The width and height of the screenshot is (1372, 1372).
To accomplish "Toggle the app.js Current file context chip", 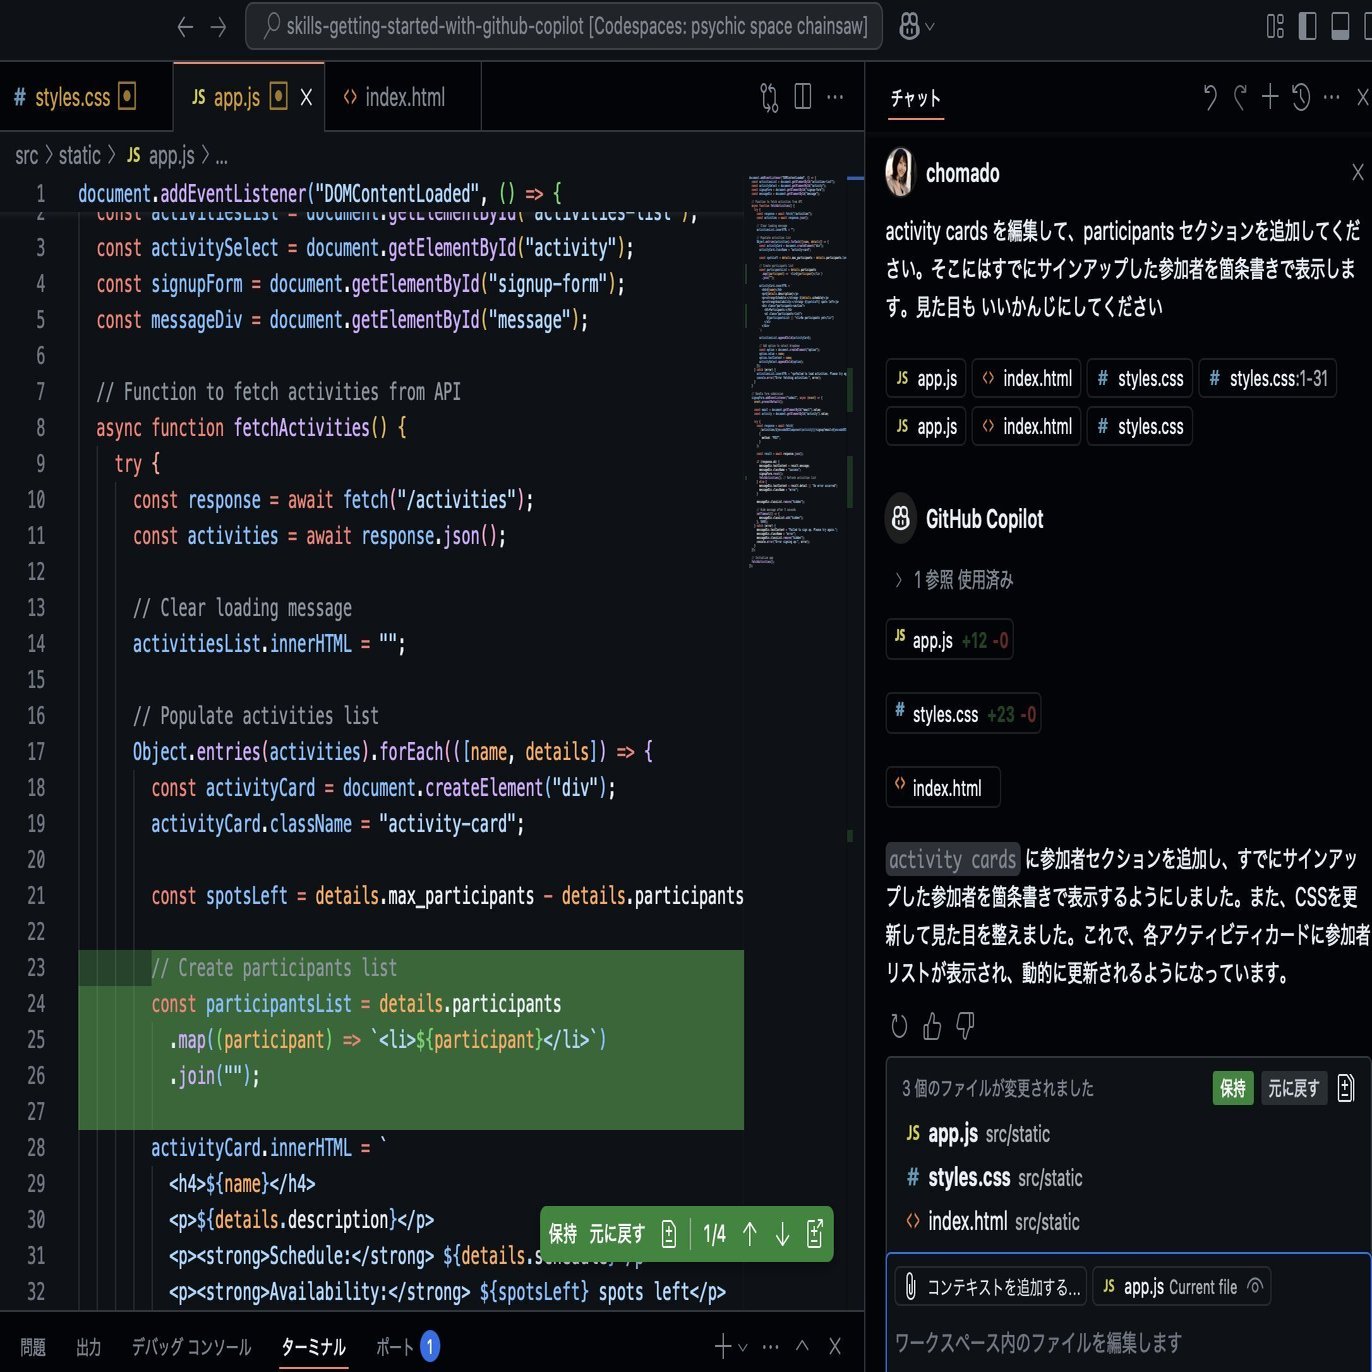I will point(1181,1287).
